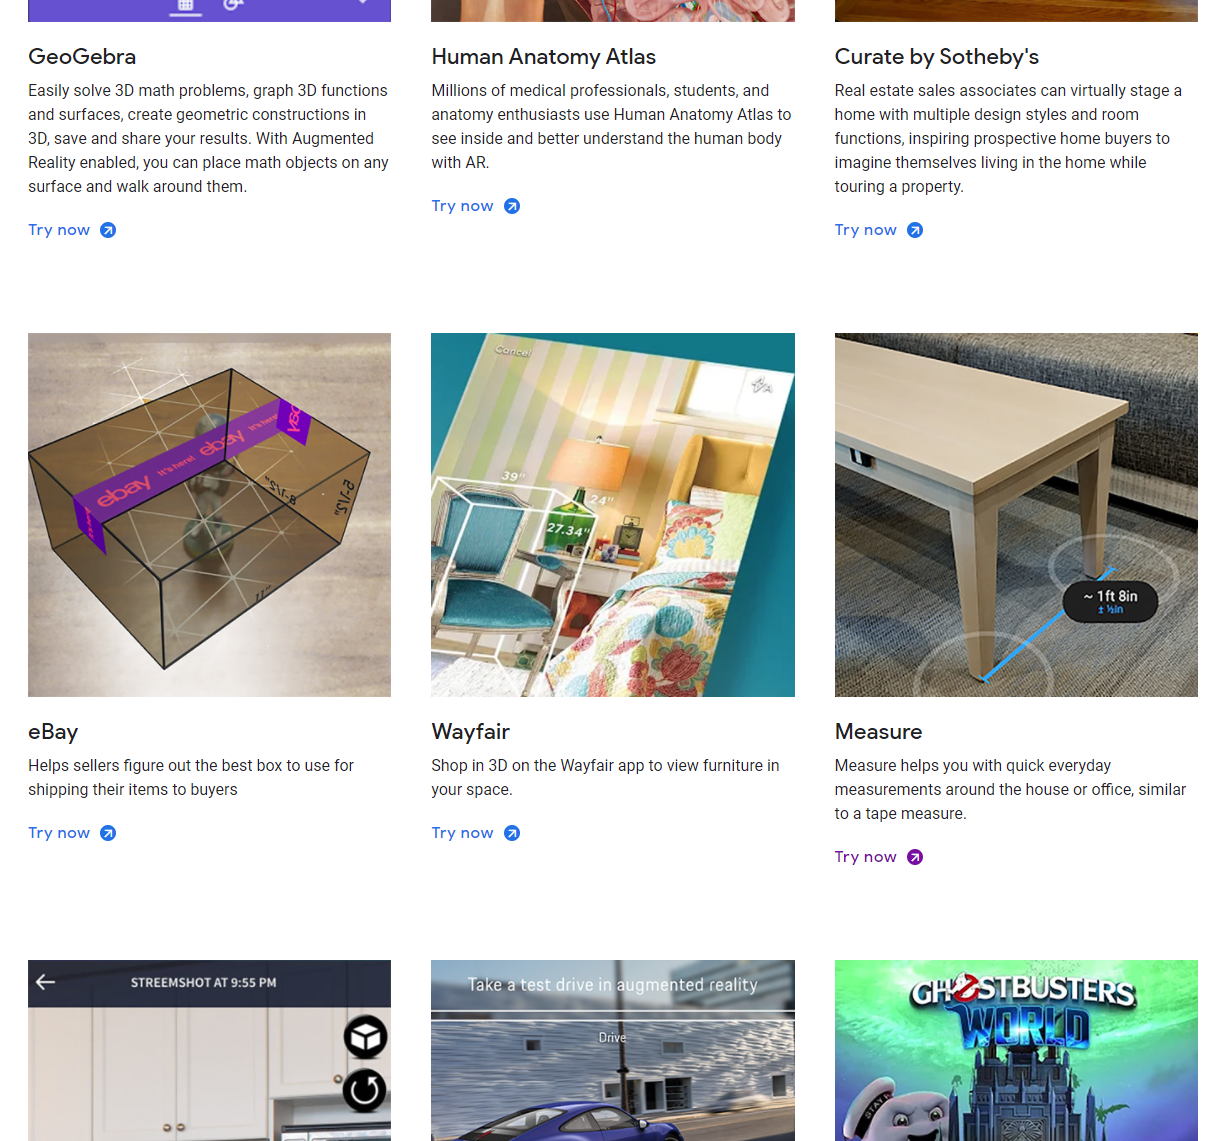
Task: Click the launch icon beside eBay's Try now
Action: pyautogui.click(x=108, y=832)
